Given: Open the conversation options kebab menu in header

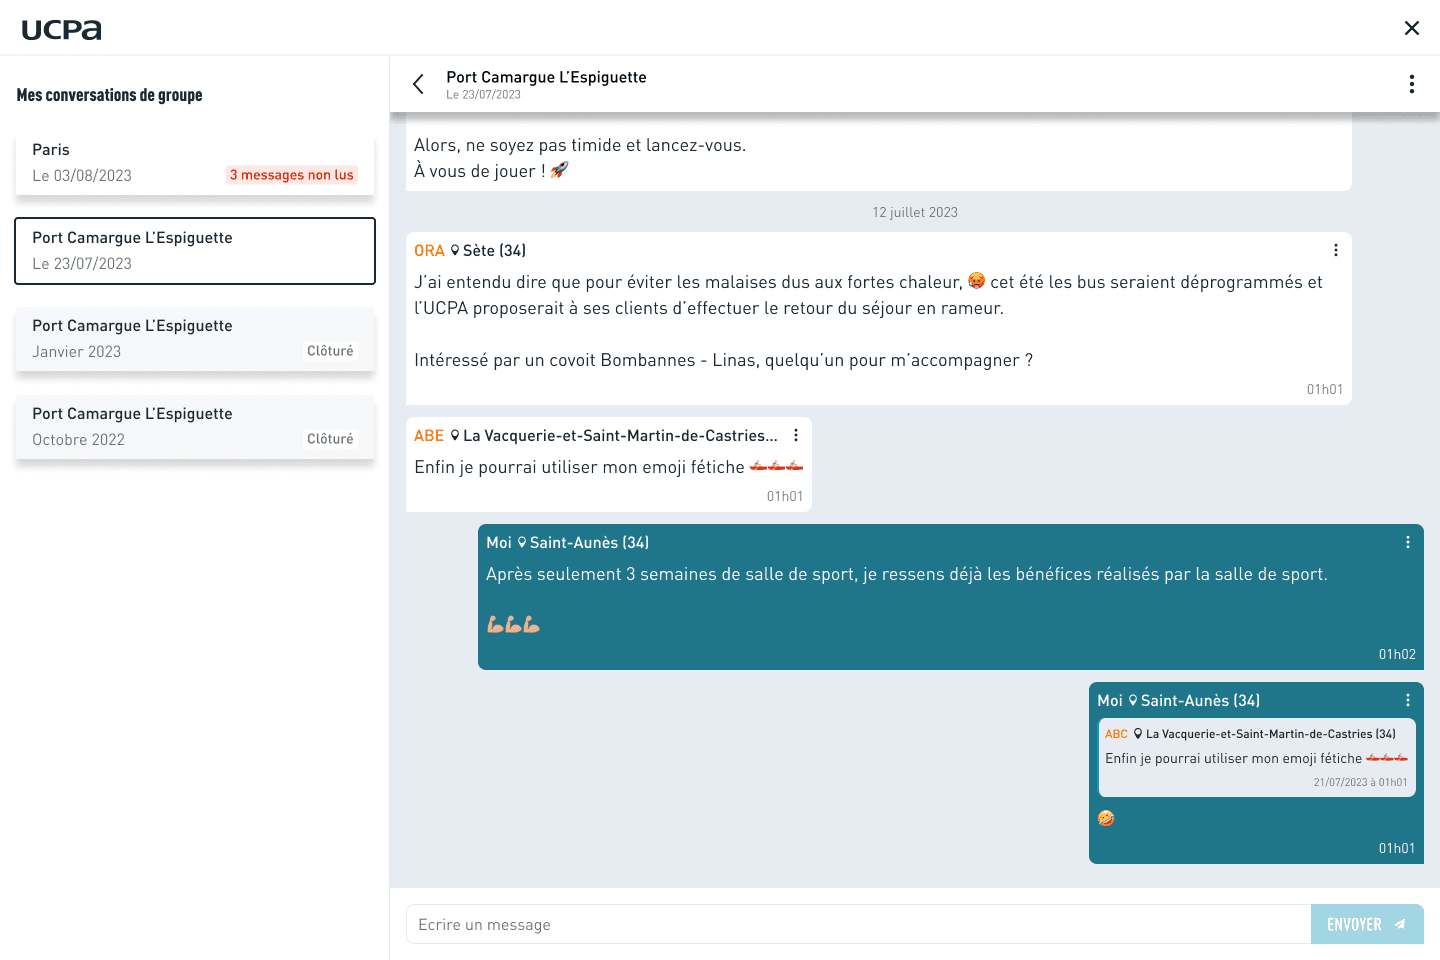Looking at the screenshot, I should pyautogui.click(x=1412, y=84).
